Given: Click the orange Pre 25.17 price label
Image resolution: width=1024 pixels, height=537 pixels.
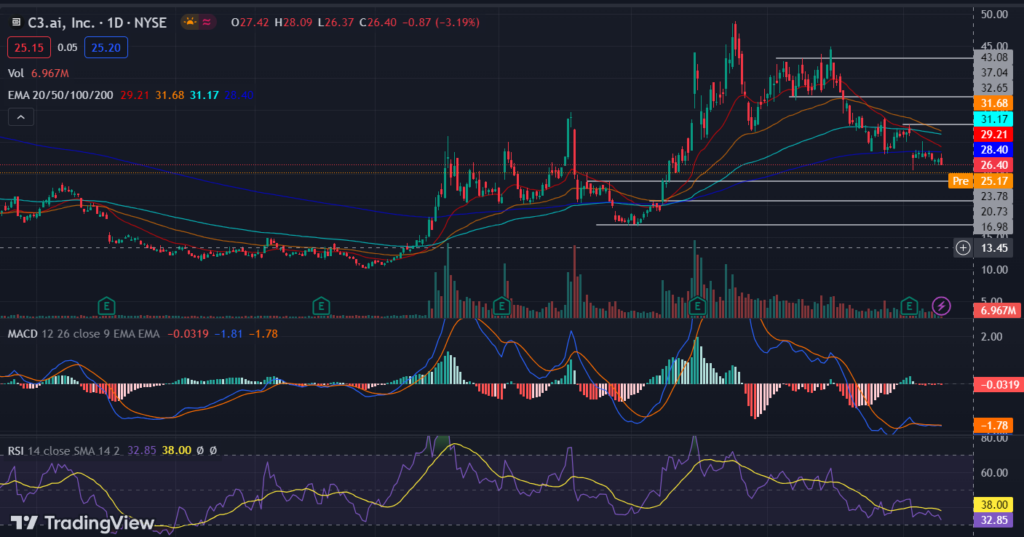Looking at the screenshot, I should (980, 181).
